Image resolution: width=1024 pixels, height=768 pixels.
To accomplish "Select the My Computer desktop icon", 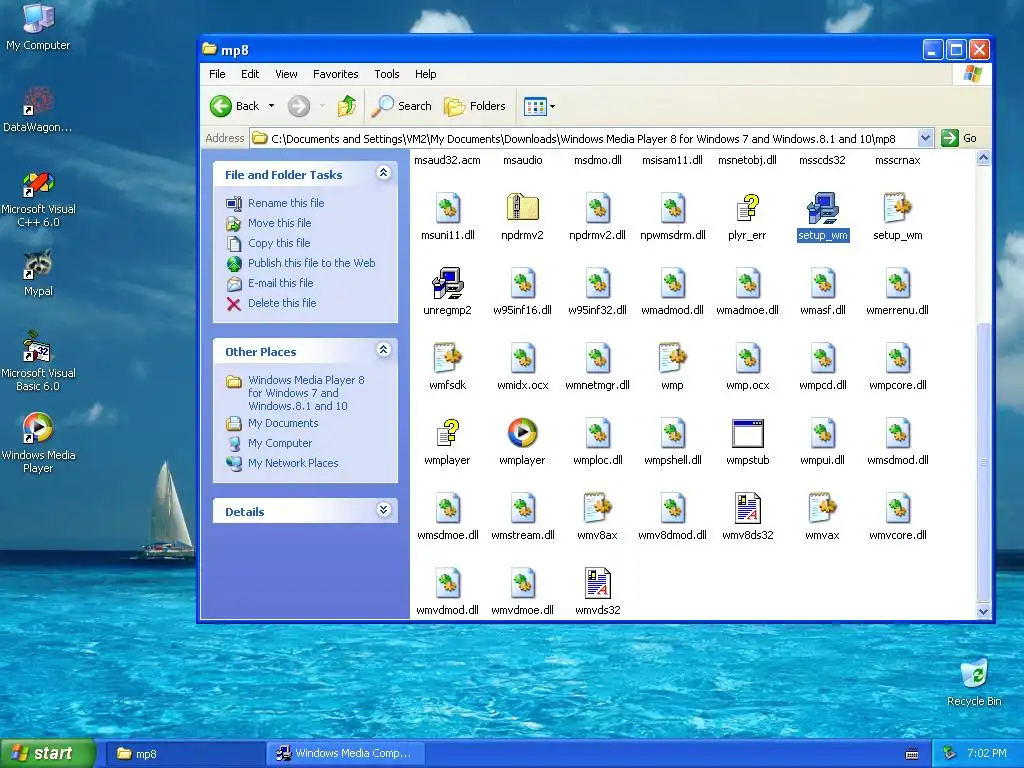I will [x=38, y=27].
